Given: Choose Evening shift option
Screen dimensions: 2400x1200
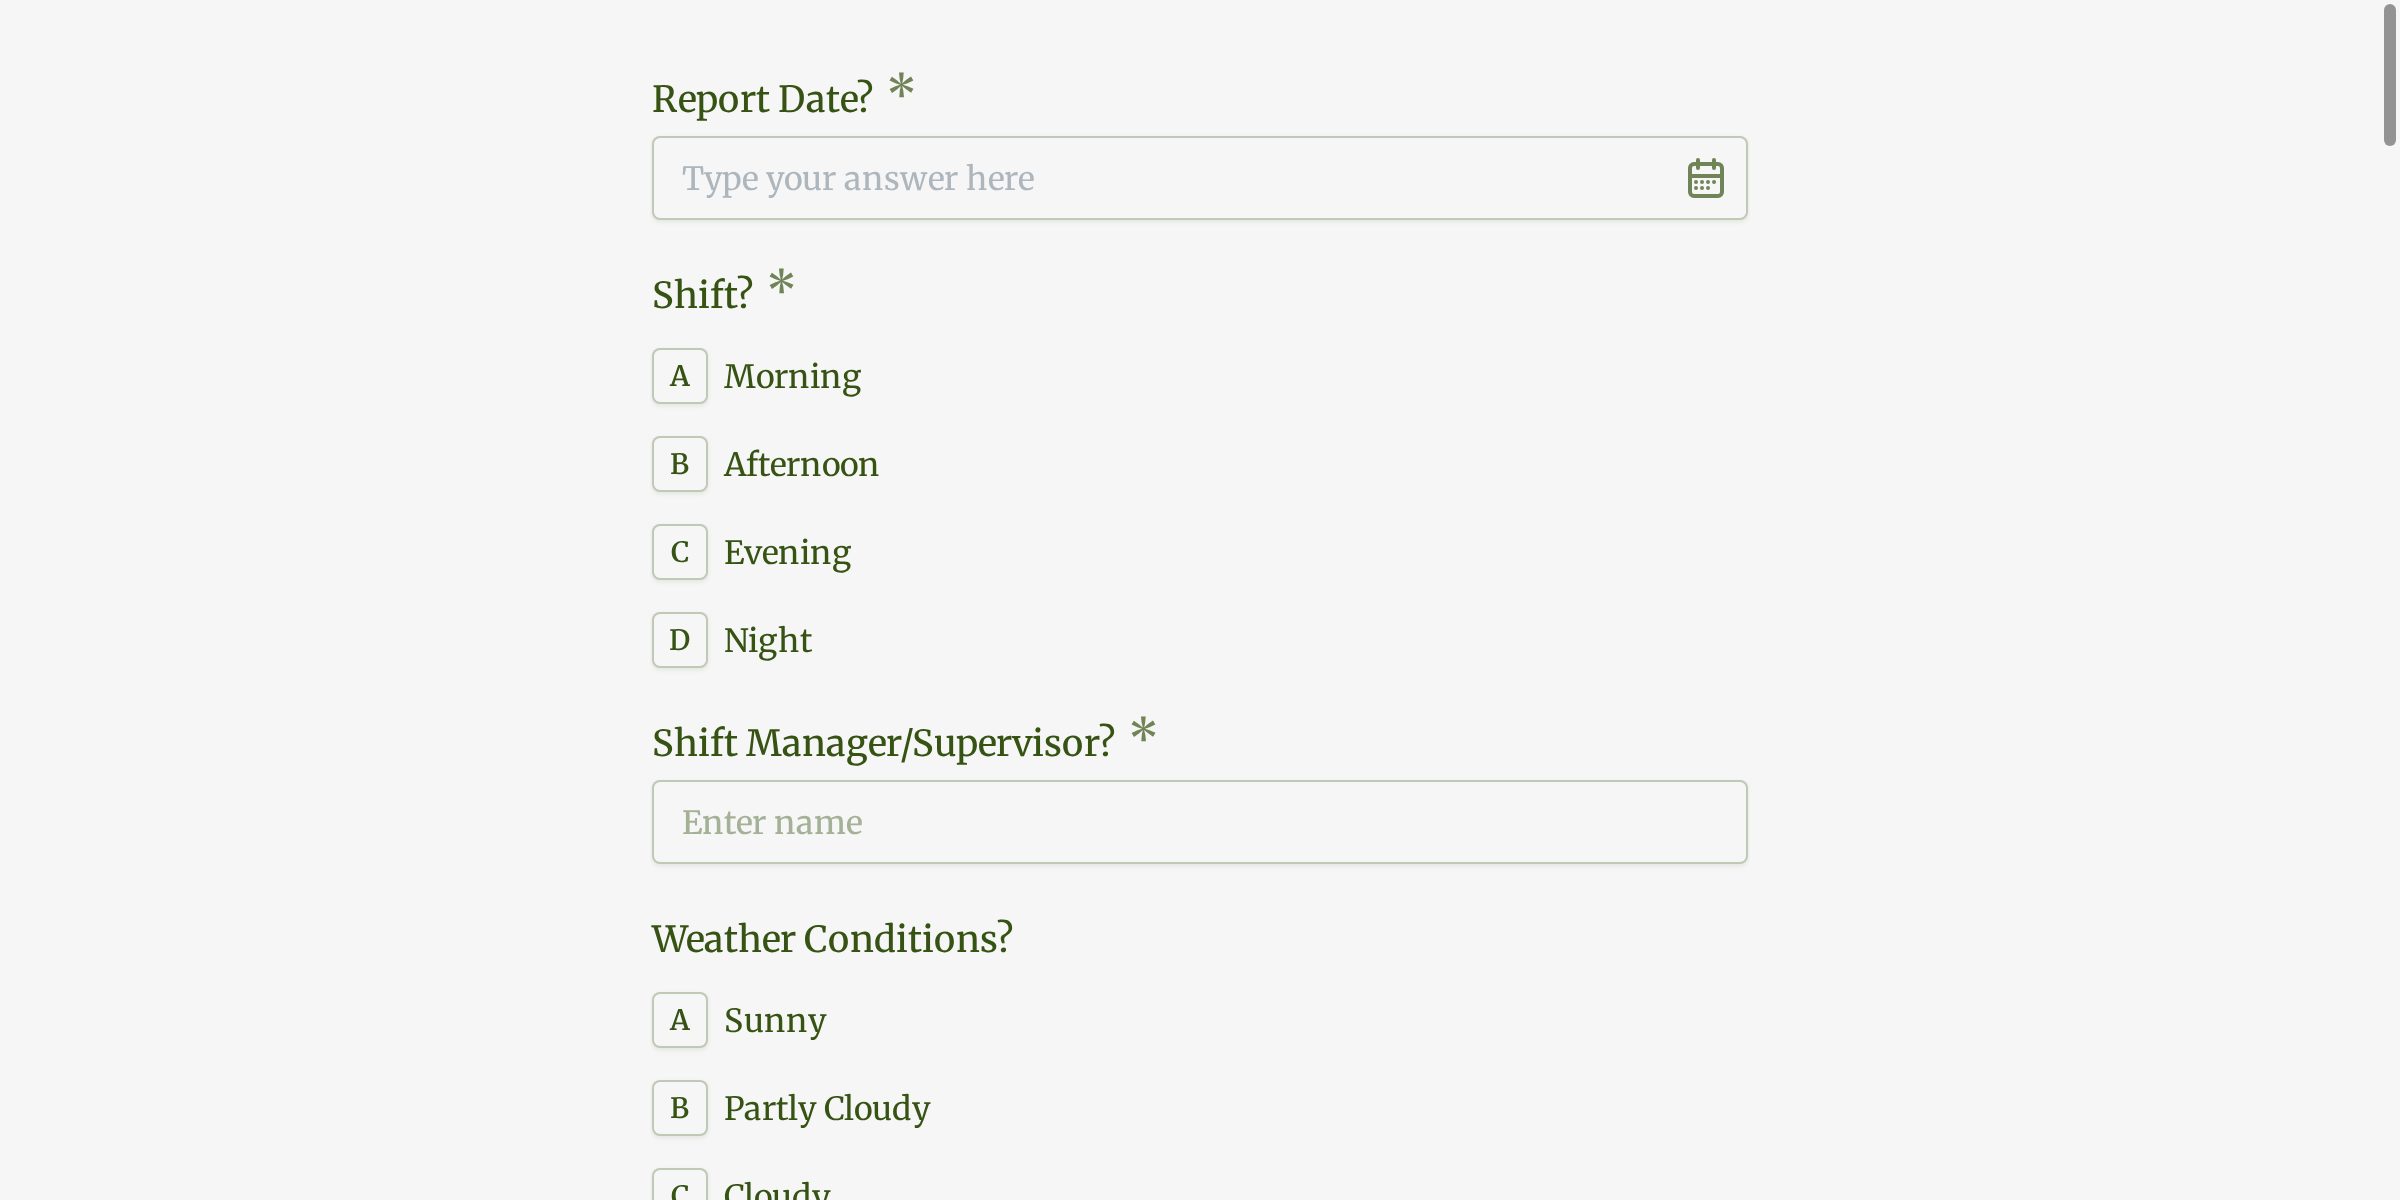Looking at the screenshot, I should click(787, 551).
